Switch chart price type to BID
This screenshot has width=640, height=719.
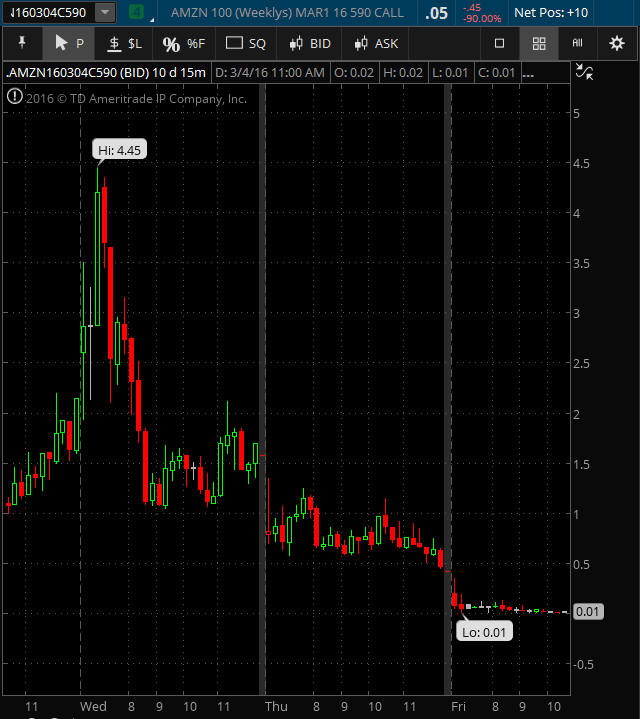(x=310, y=44)
